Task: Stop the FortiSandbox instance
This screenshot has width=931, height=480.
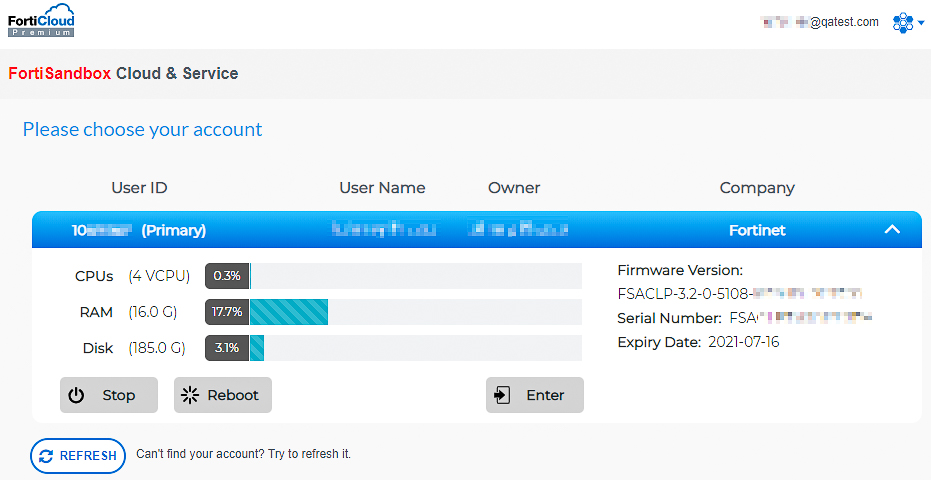Action: 109,395
